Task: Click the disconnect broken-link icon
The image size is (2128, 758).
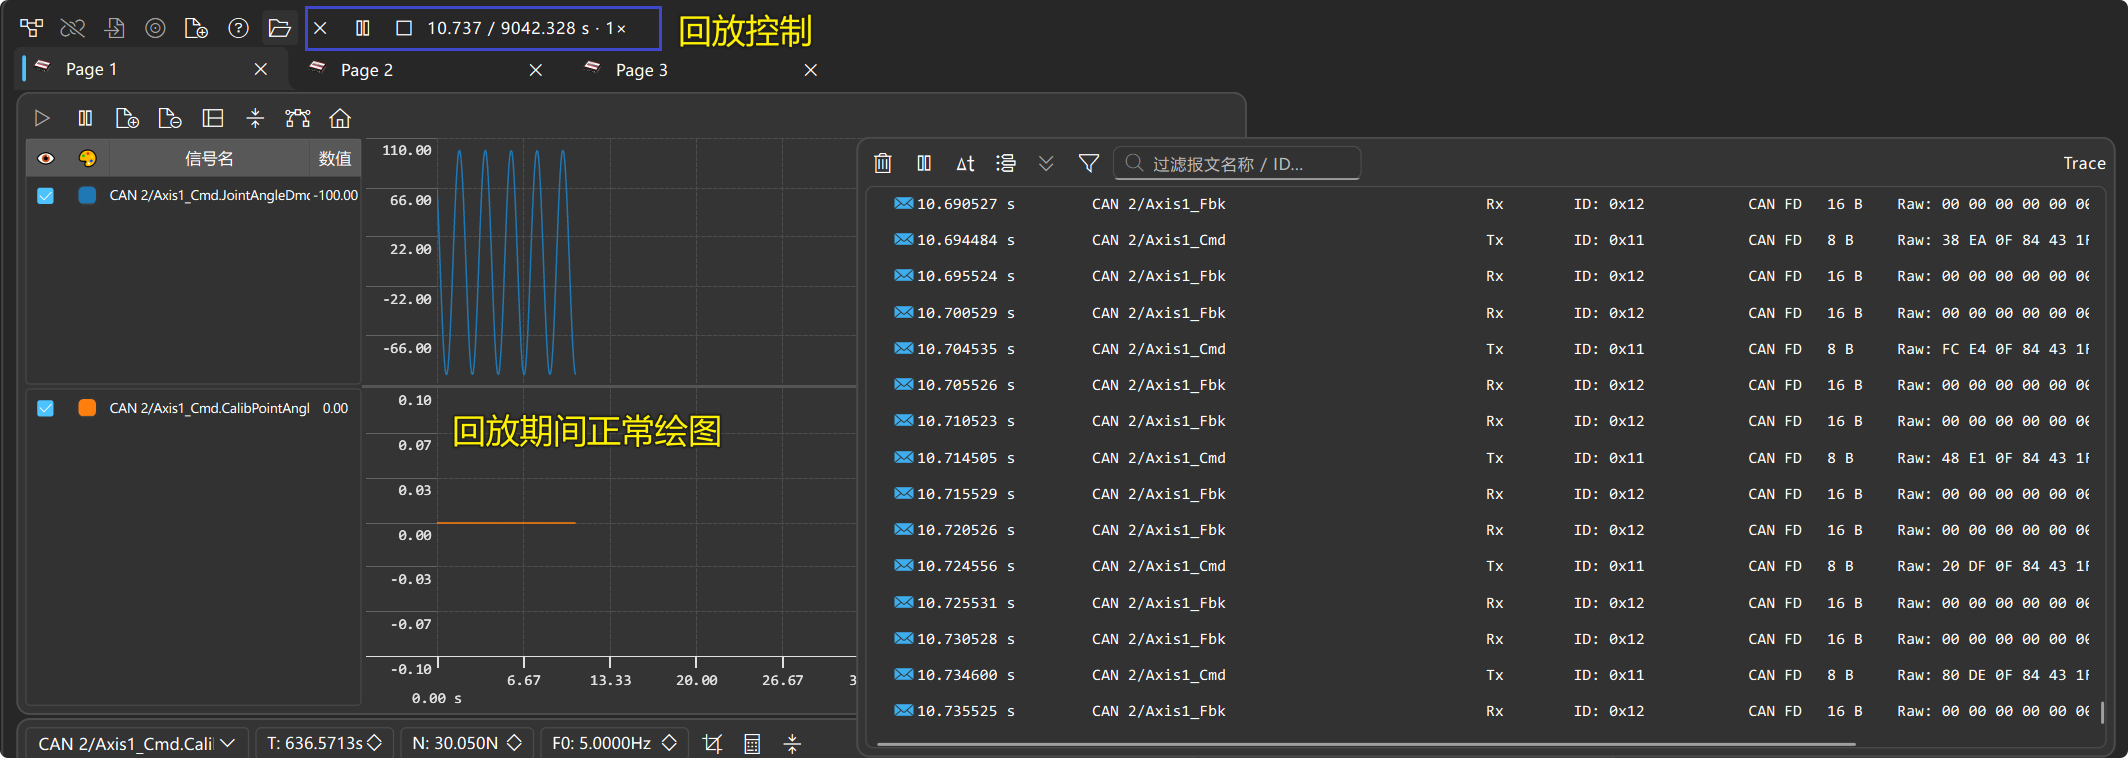Action: 73,28
